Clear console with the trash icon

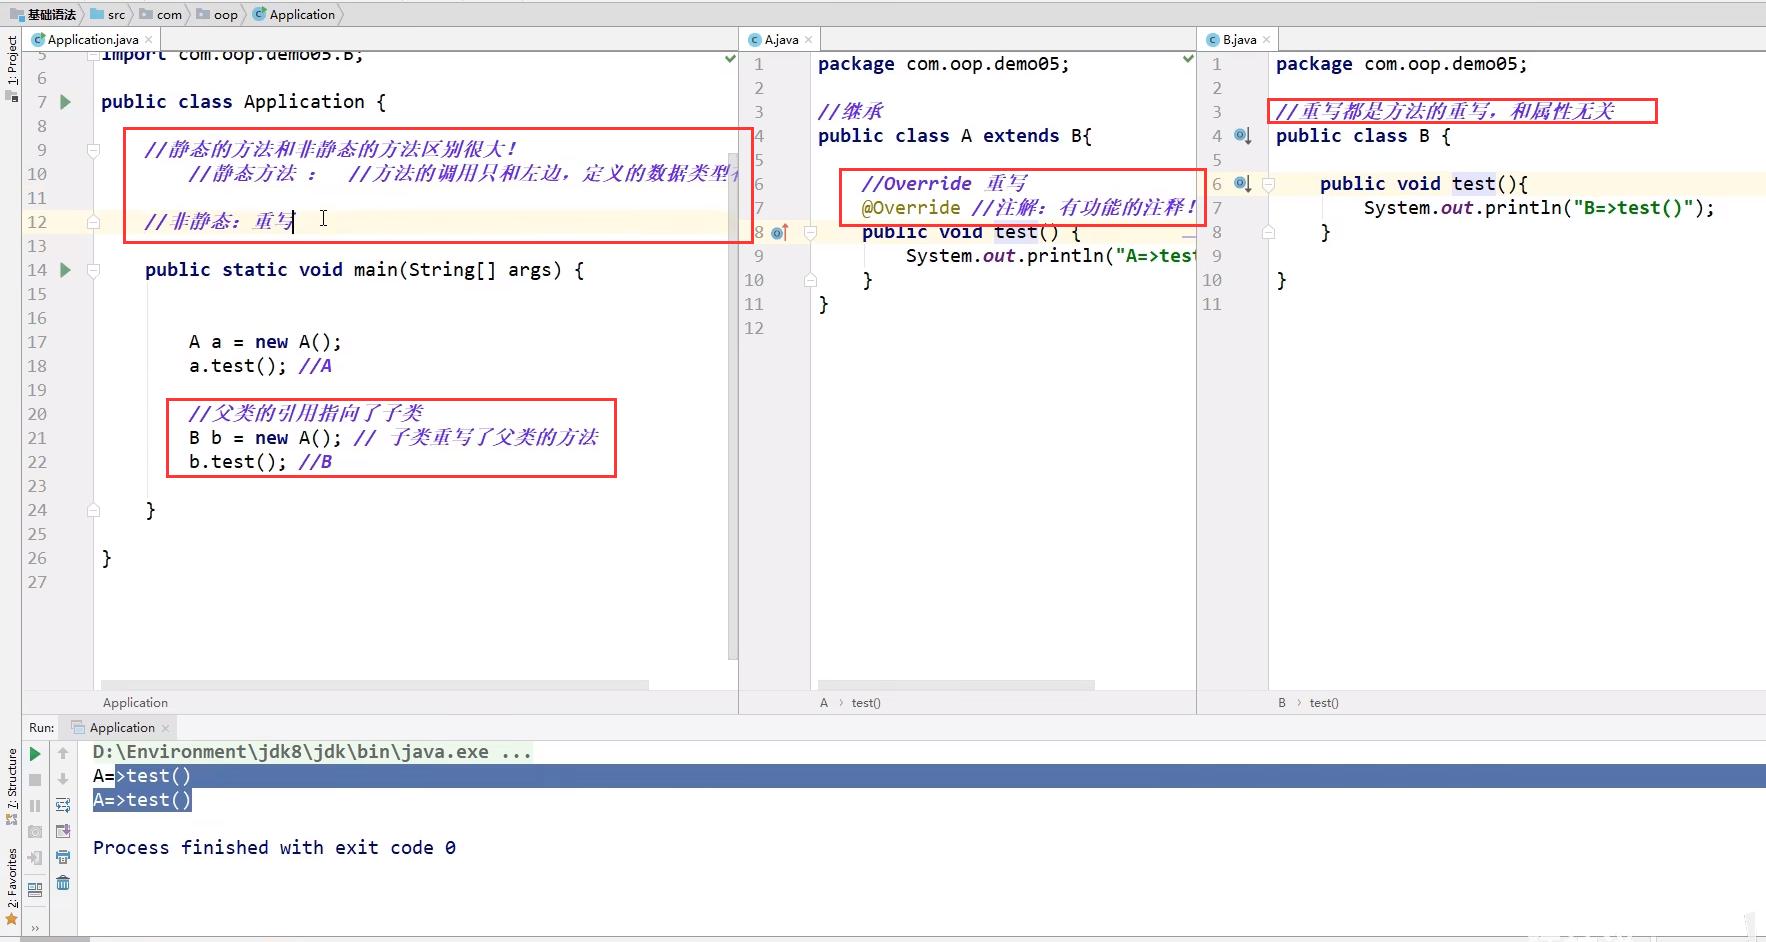[63, 884]
